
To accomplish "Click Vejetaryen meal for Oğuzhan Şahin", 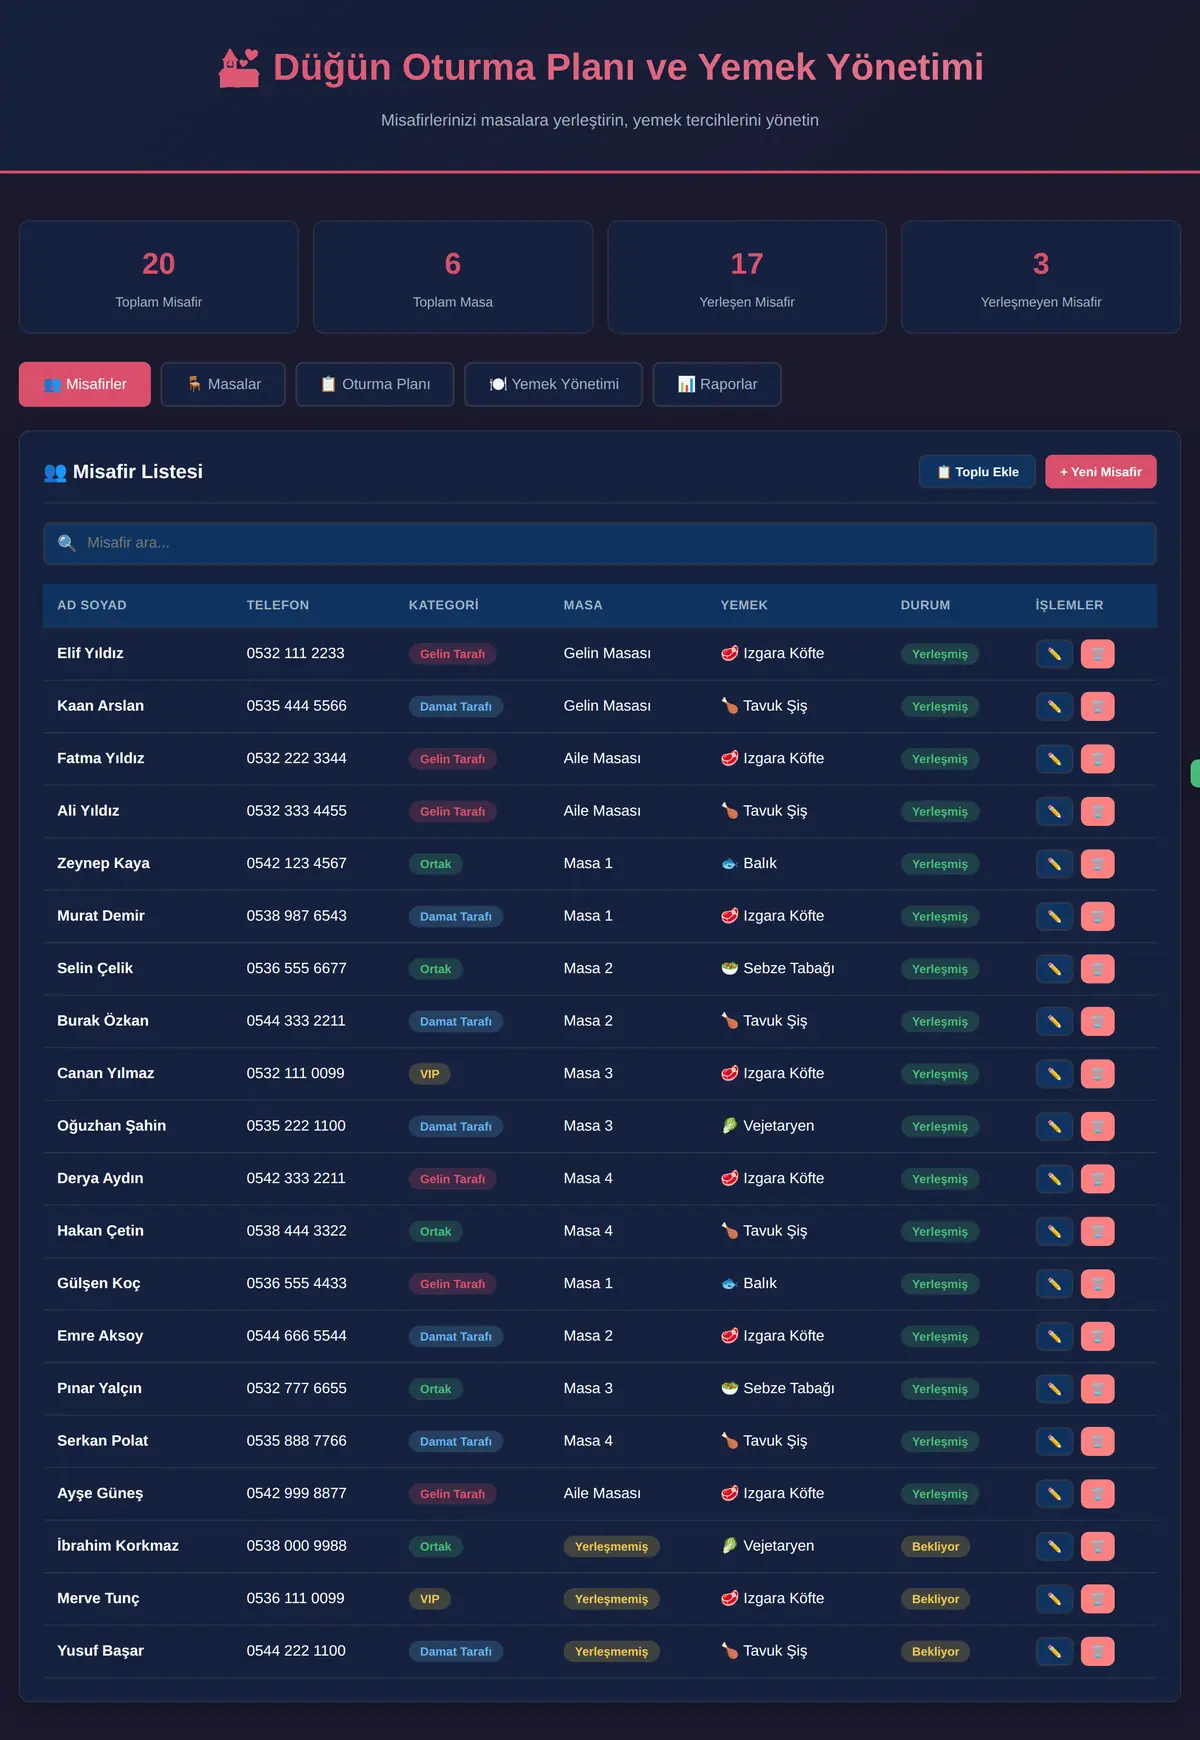I will tap(768, 1126).
